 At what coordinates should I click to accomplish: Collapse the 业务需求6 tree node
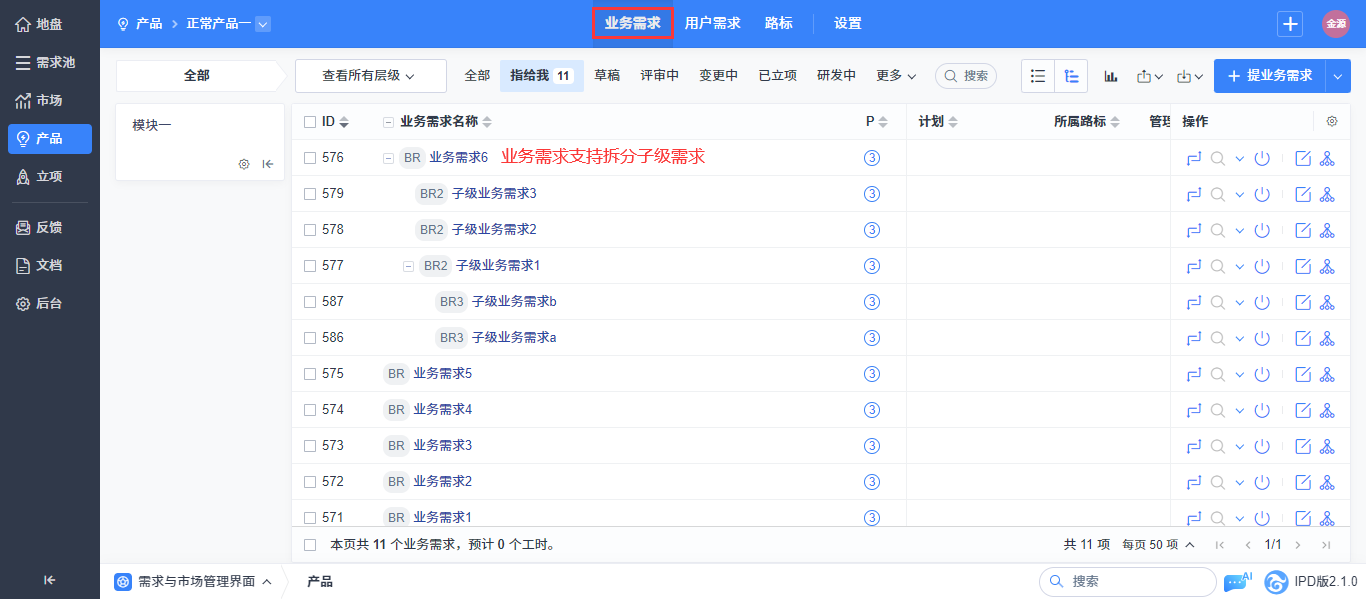[x=388, y=158]
